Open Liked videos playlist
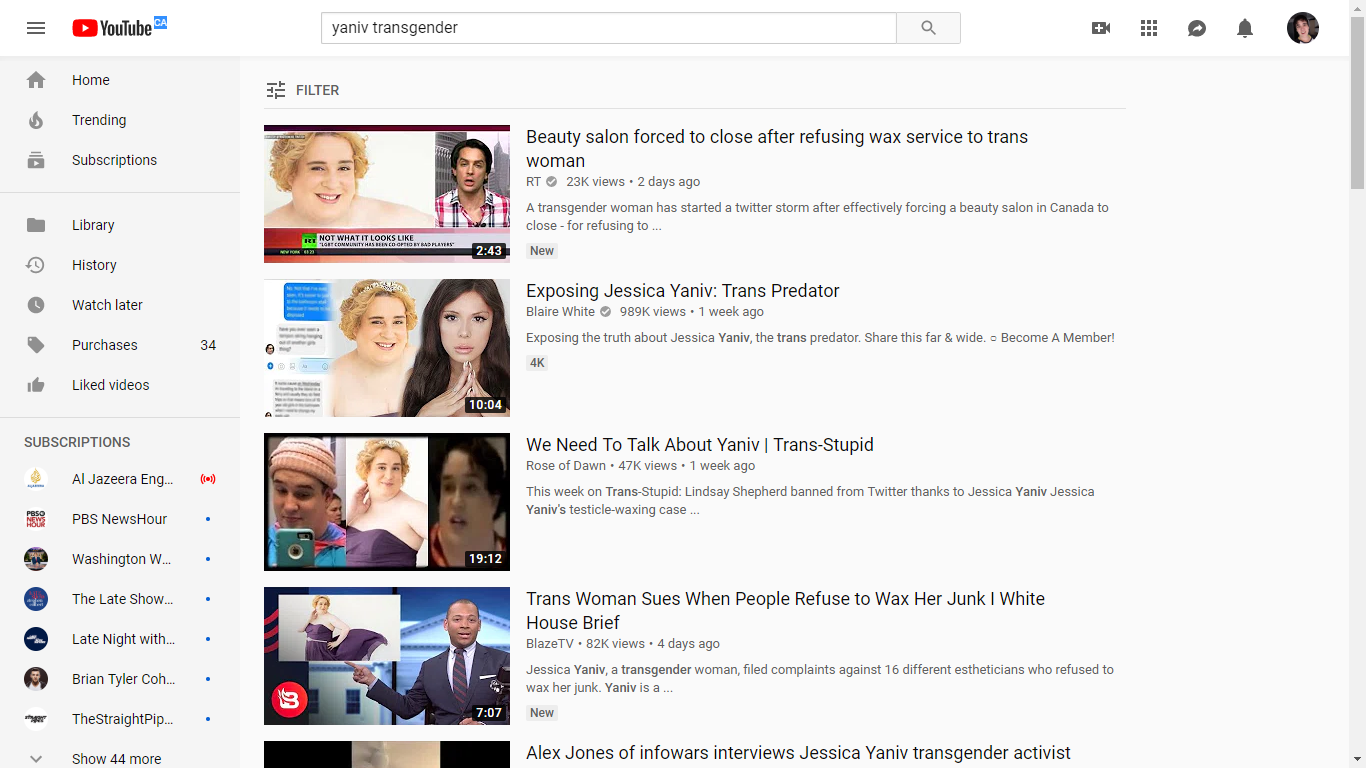1366x768 pixels. click(x=120, y=385)
